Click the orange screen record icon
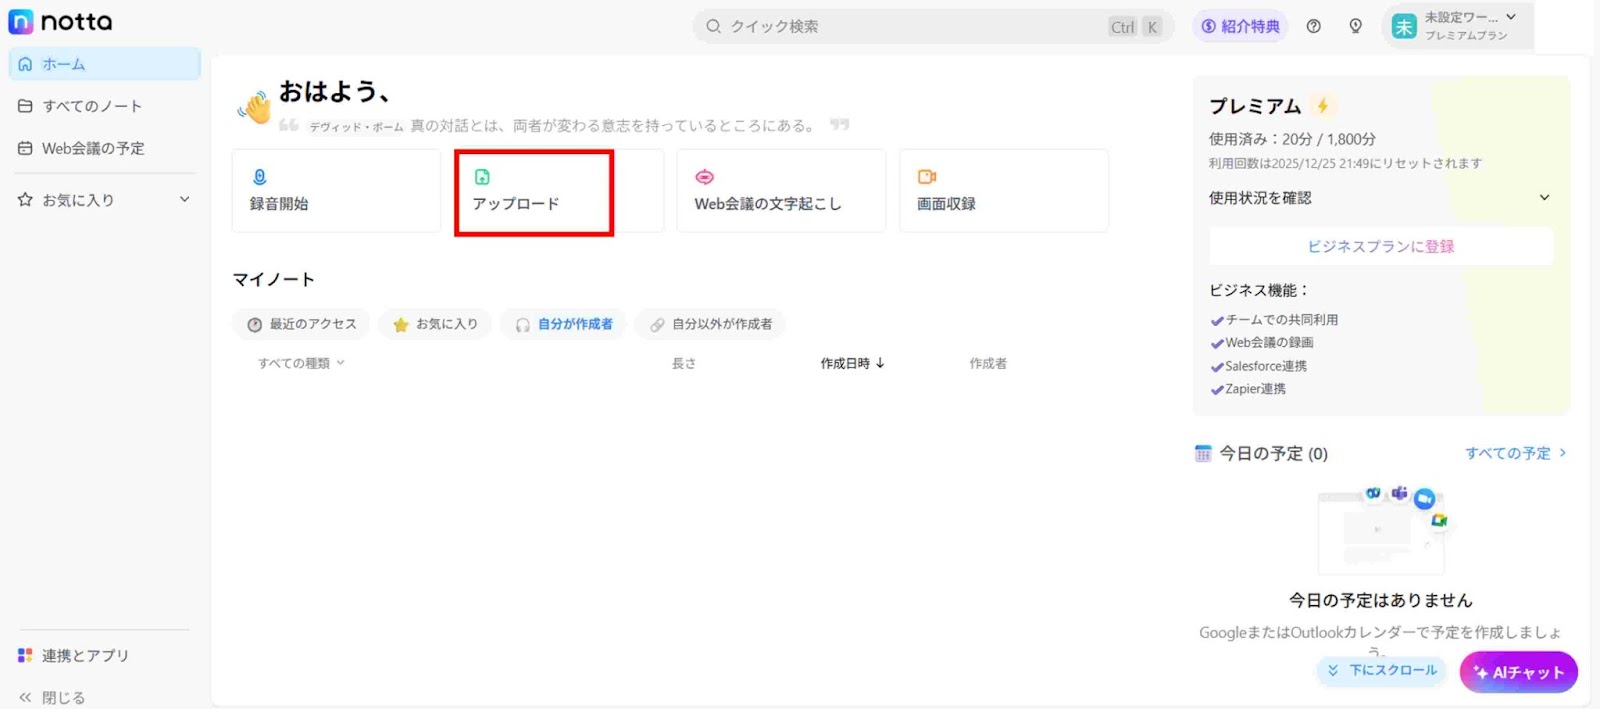The height and width of the screenshot is (709, 1600). (x=927, y=177)
